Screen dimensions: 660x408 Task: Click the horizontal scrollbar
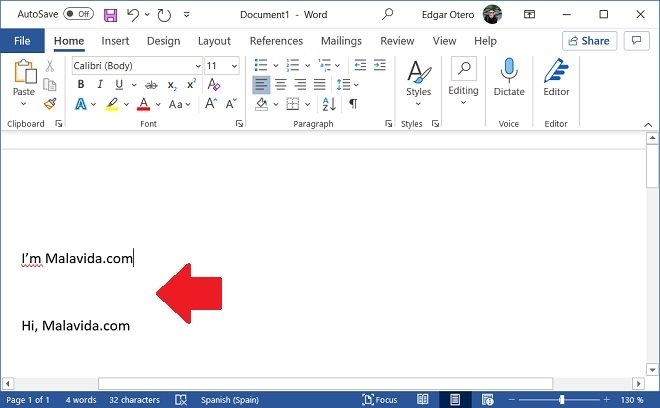325,384
